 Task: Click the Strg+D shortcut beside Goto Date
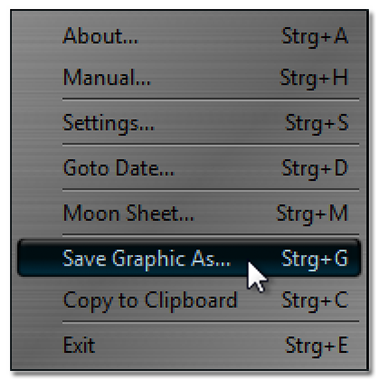pos(315,168)
